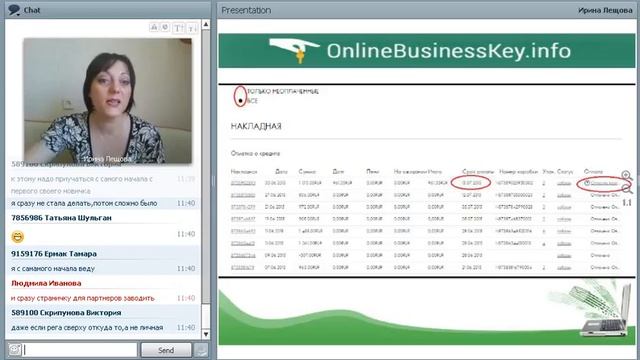Click the Presentation panel title

coord(246,10)
